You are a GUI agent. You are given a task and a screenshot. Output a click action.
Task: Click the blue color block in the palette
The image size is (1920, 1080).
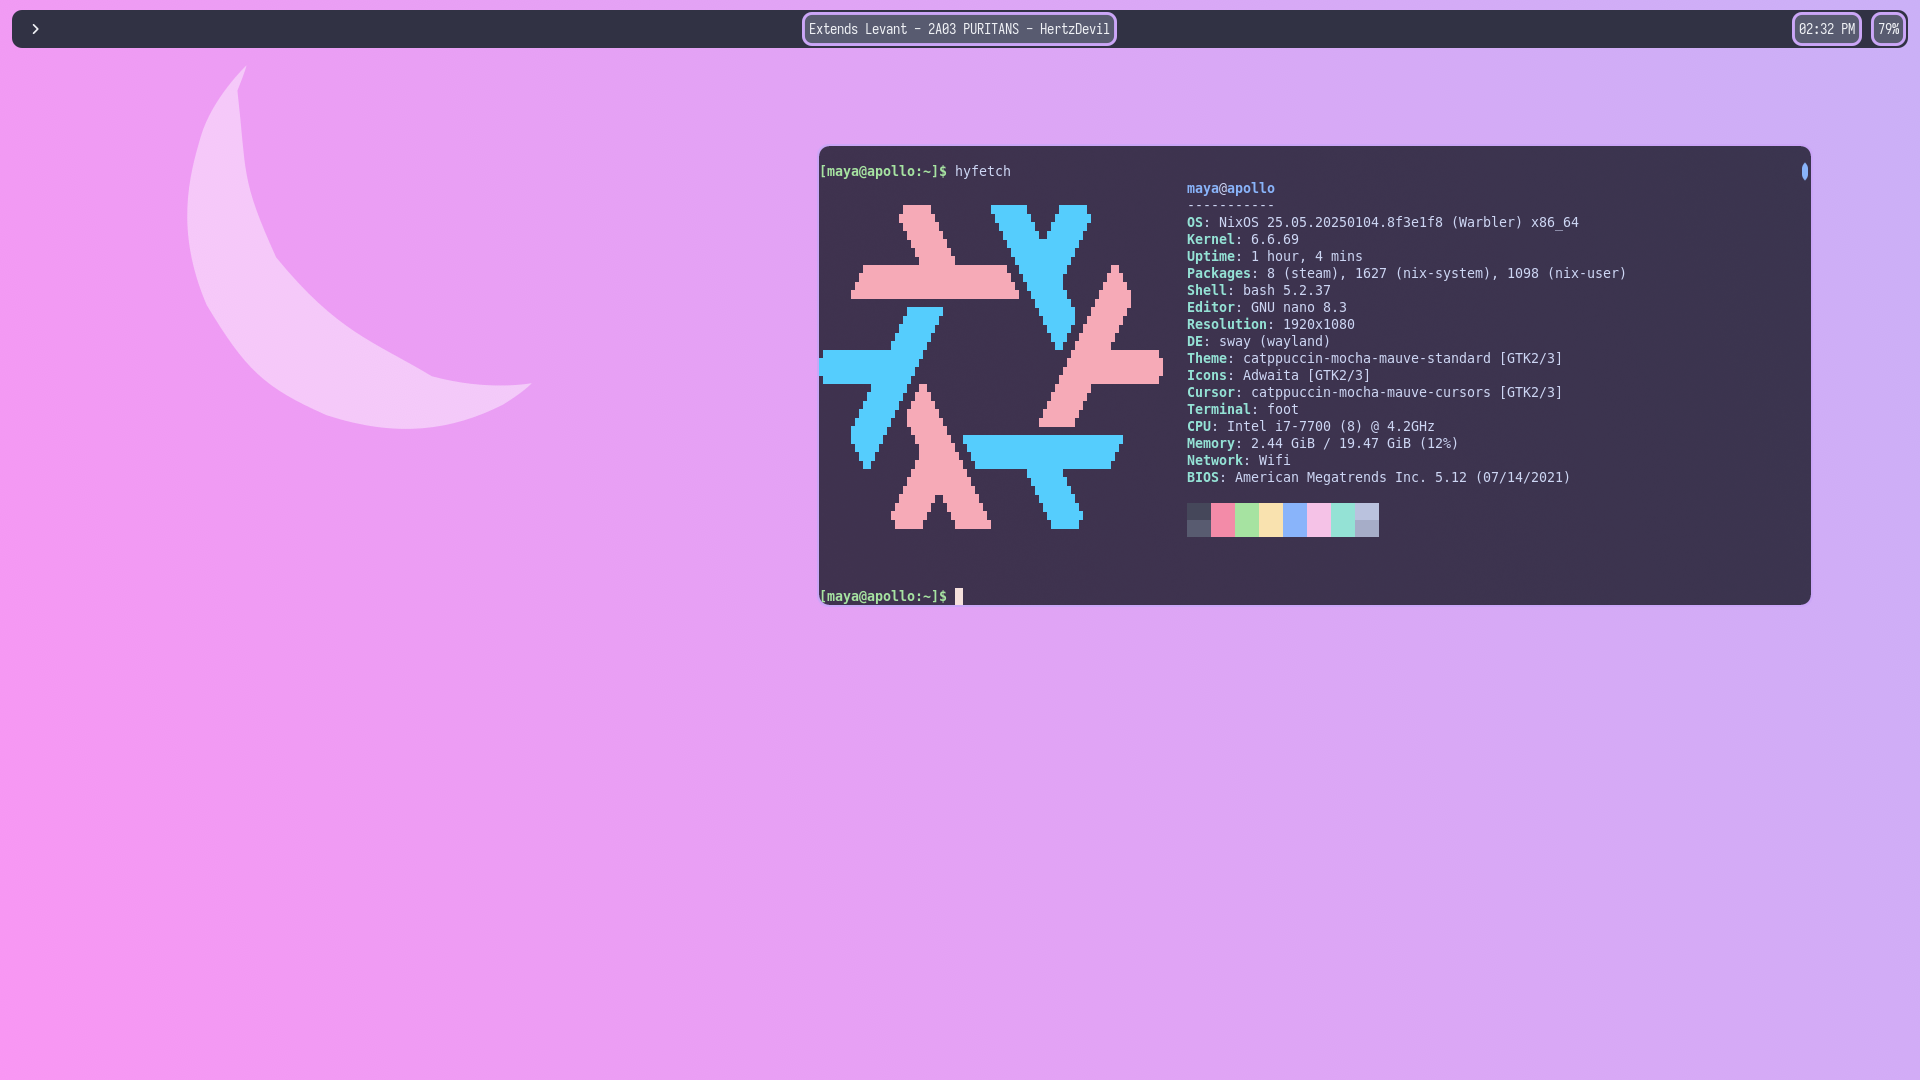pyautogui.click(x=1294, y=520)
